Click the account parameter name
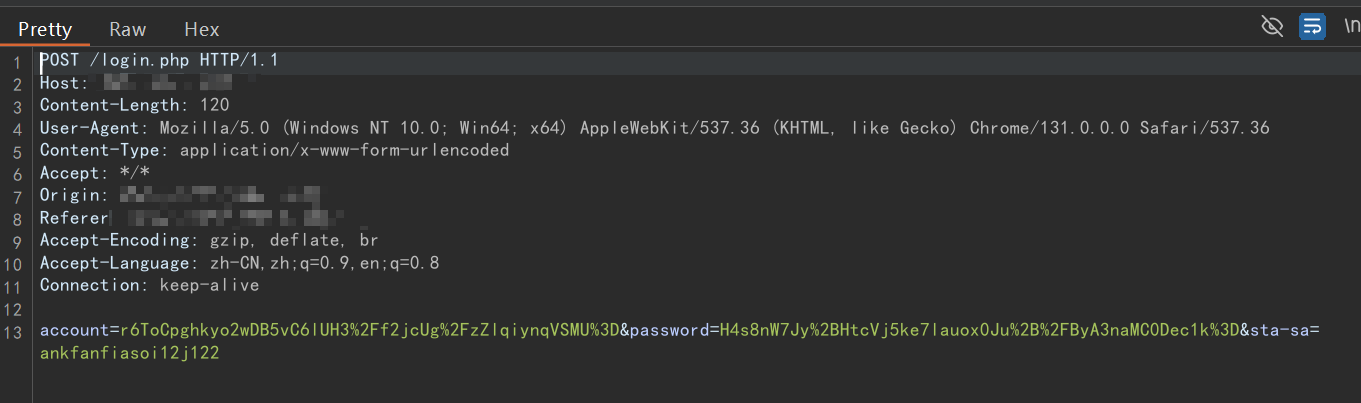 [x=74, y=330]
